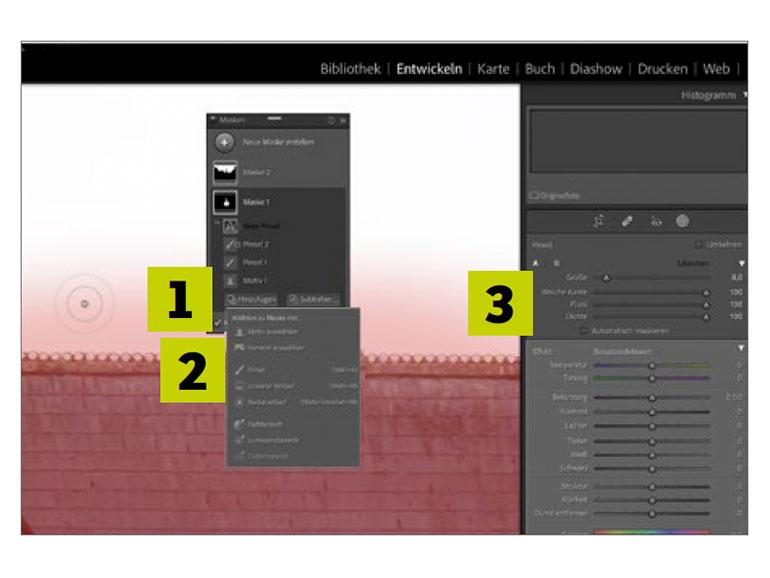Open the Web module

coord(716,69)
